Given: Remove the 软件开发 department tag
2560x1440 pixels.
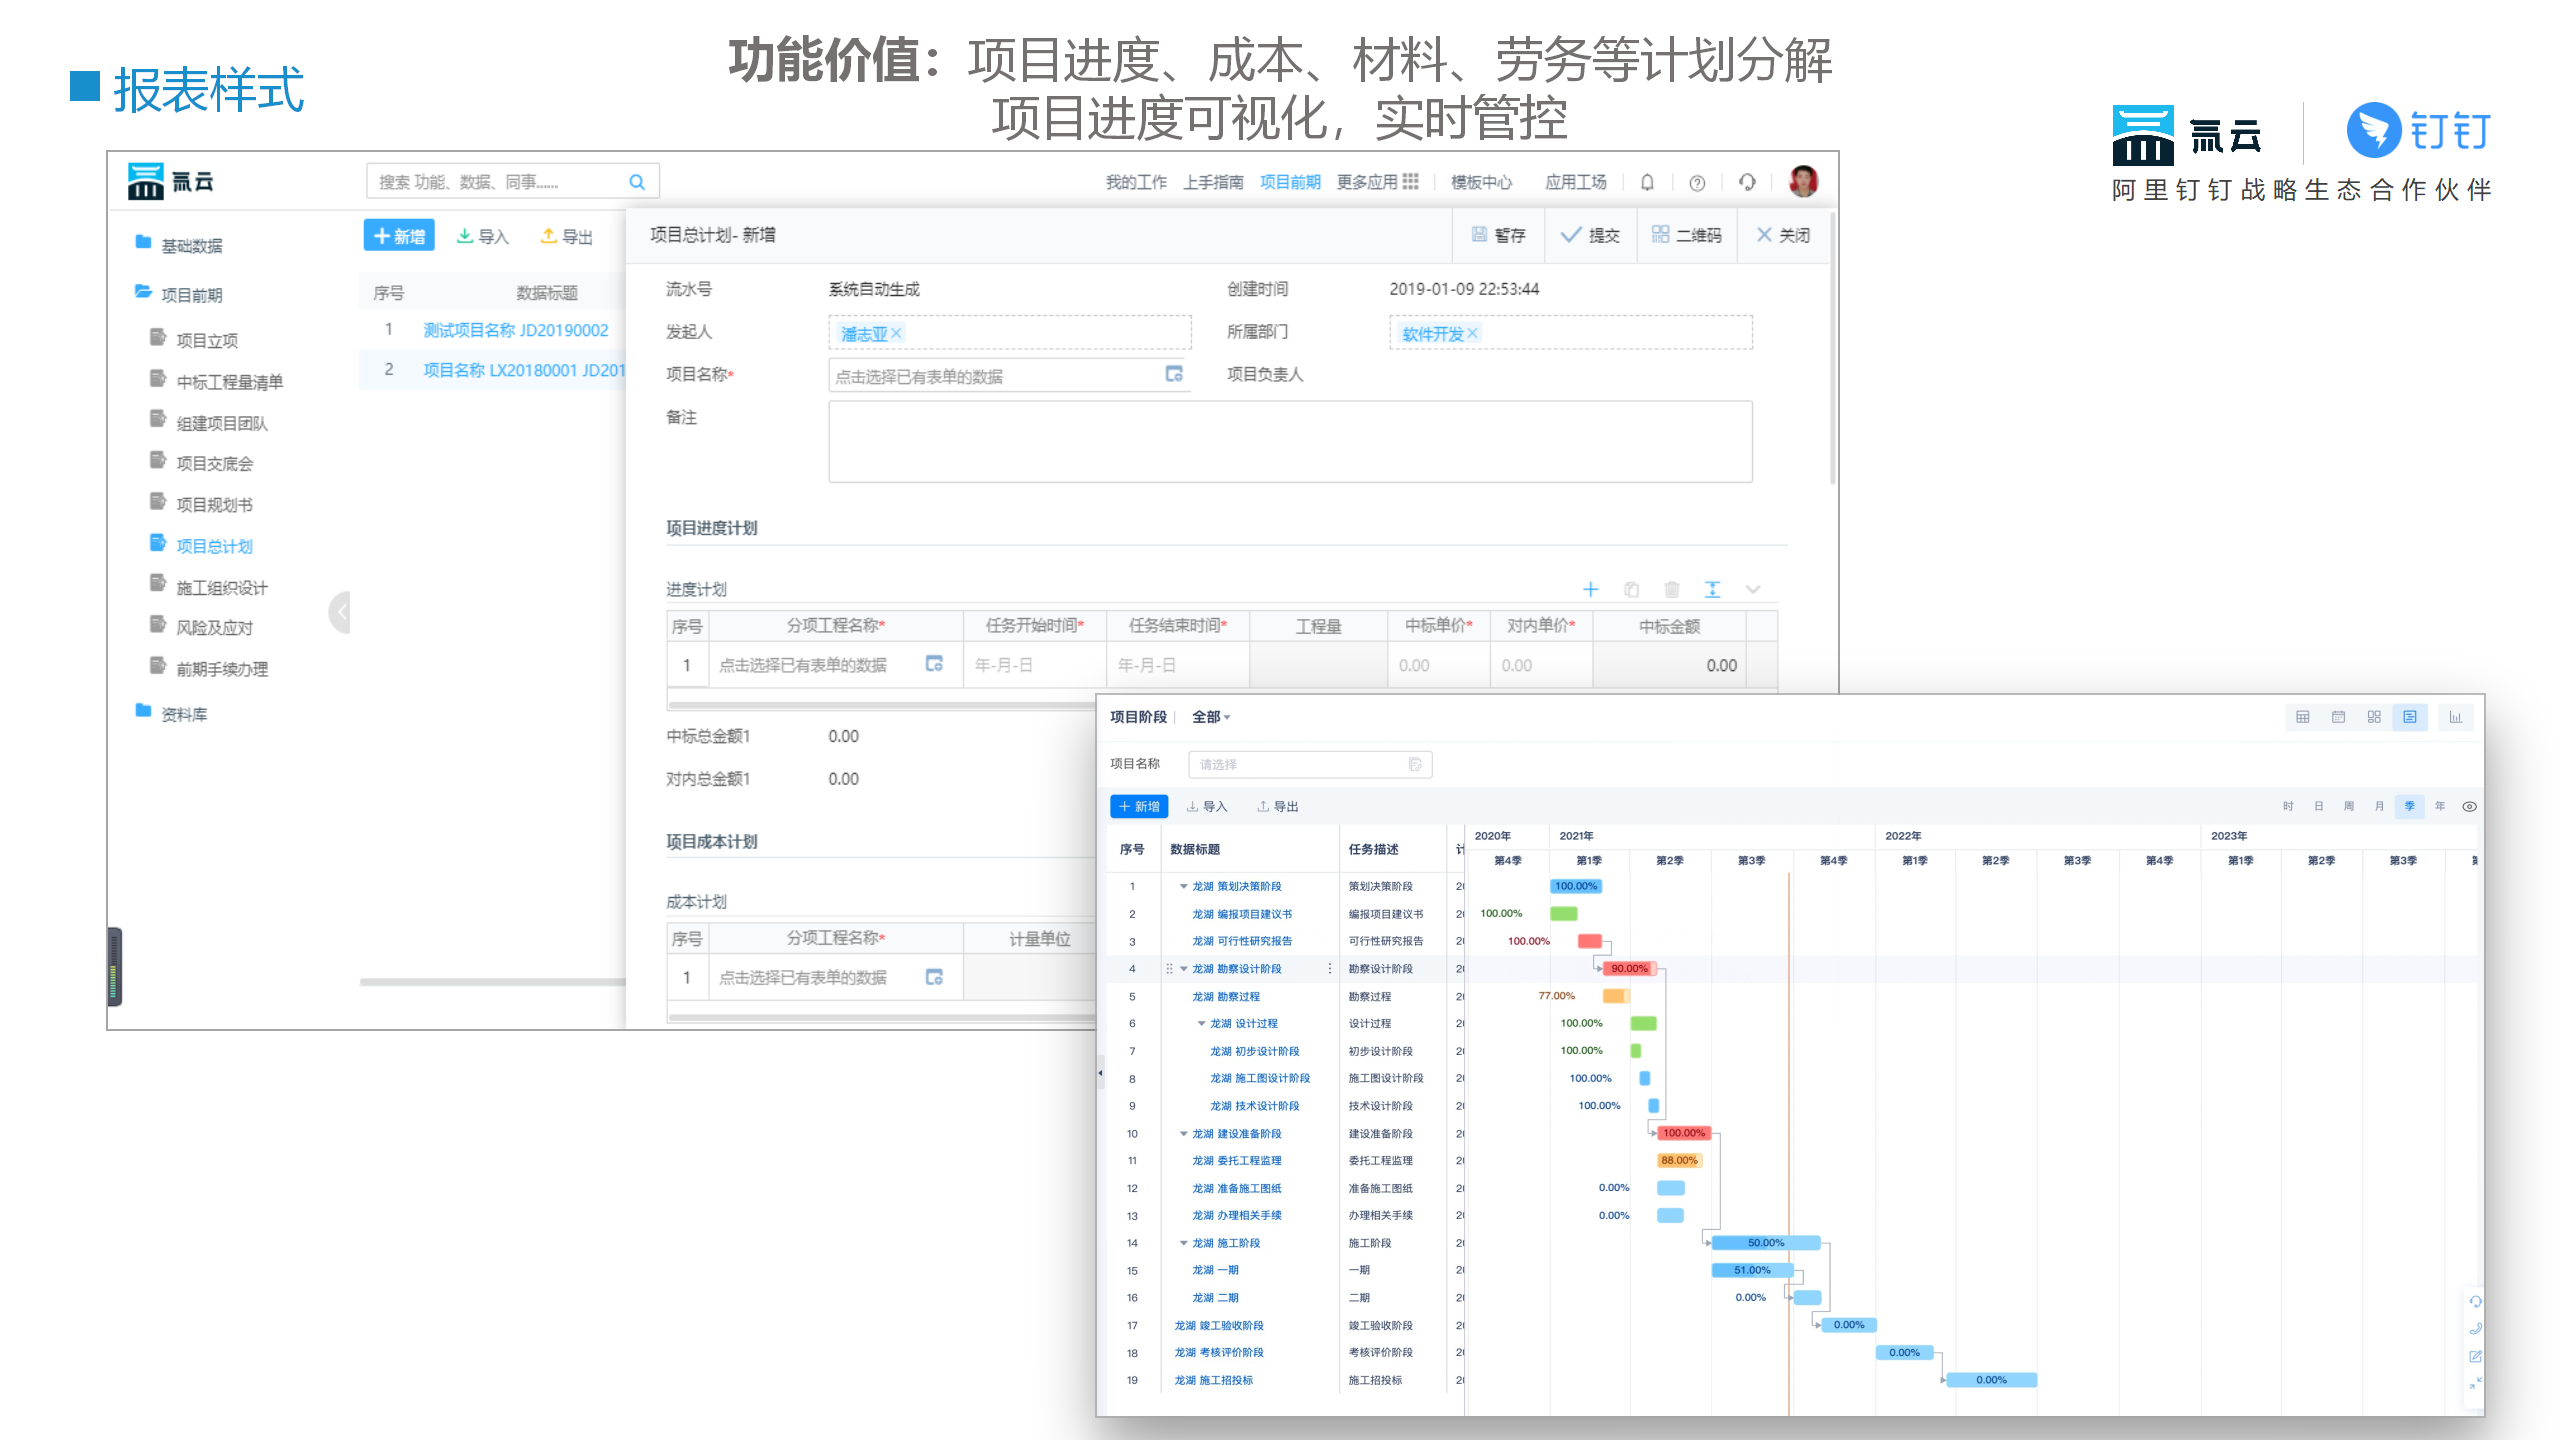Looking at the screenshot, I should [1472, 333].
